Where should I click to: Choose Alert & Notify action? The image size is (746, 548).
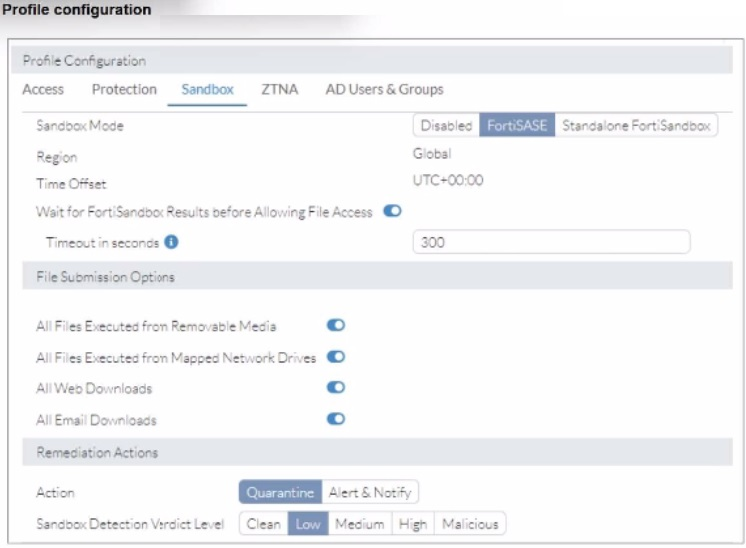tap(370, 492)
